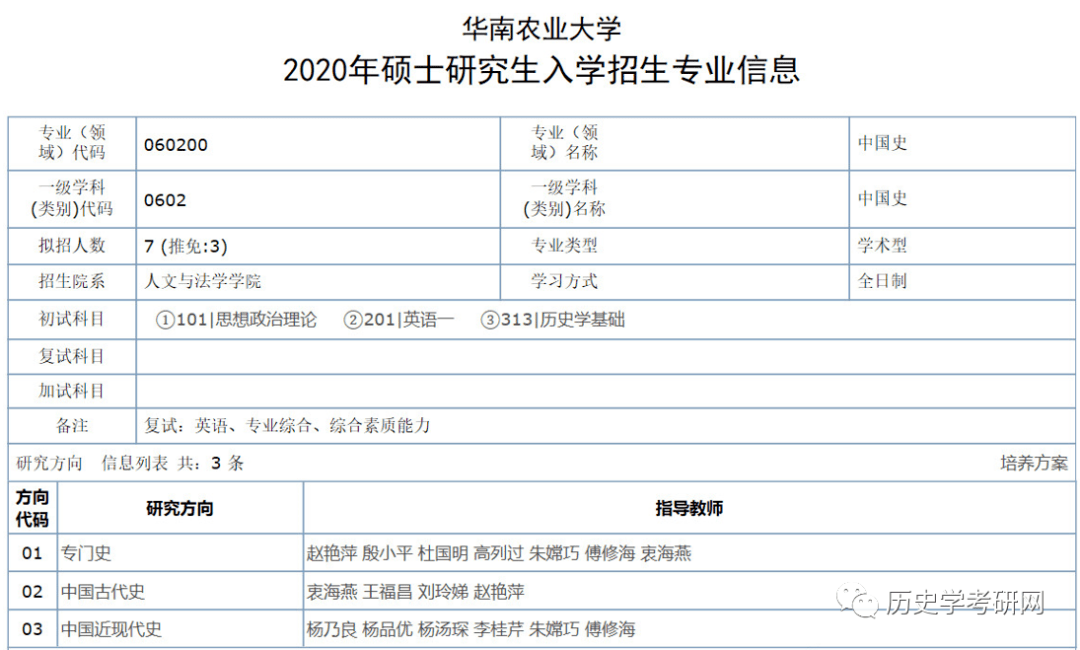This screenshot has height=650, width=1080.
Task: Open the 培养方案 link
Action: coord(1034,463)
